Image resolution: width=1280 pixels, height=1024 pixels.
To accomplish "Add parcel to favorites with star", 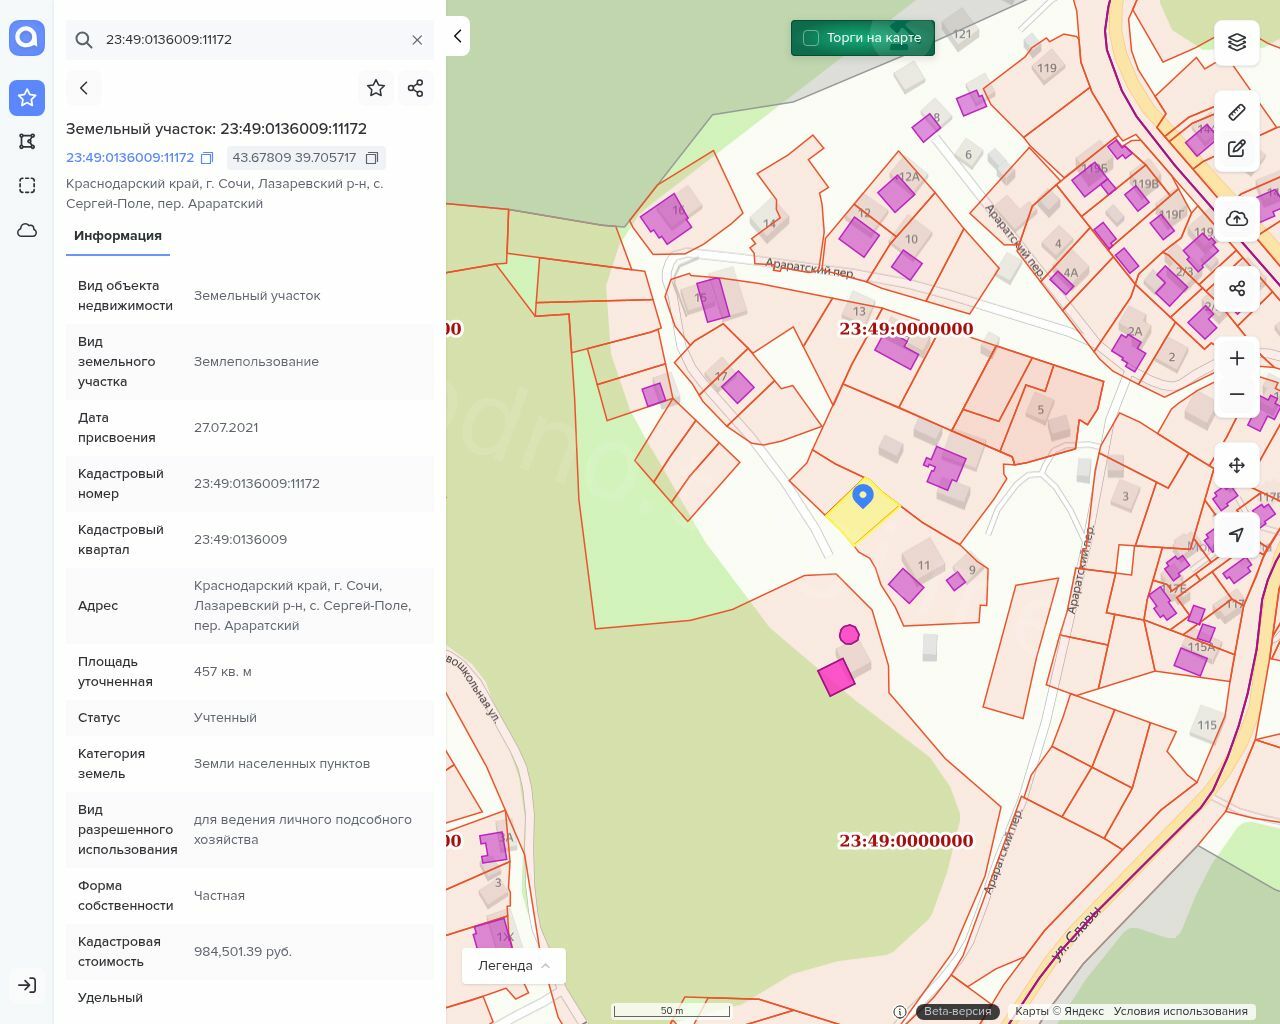I will [x=376, y=88].
